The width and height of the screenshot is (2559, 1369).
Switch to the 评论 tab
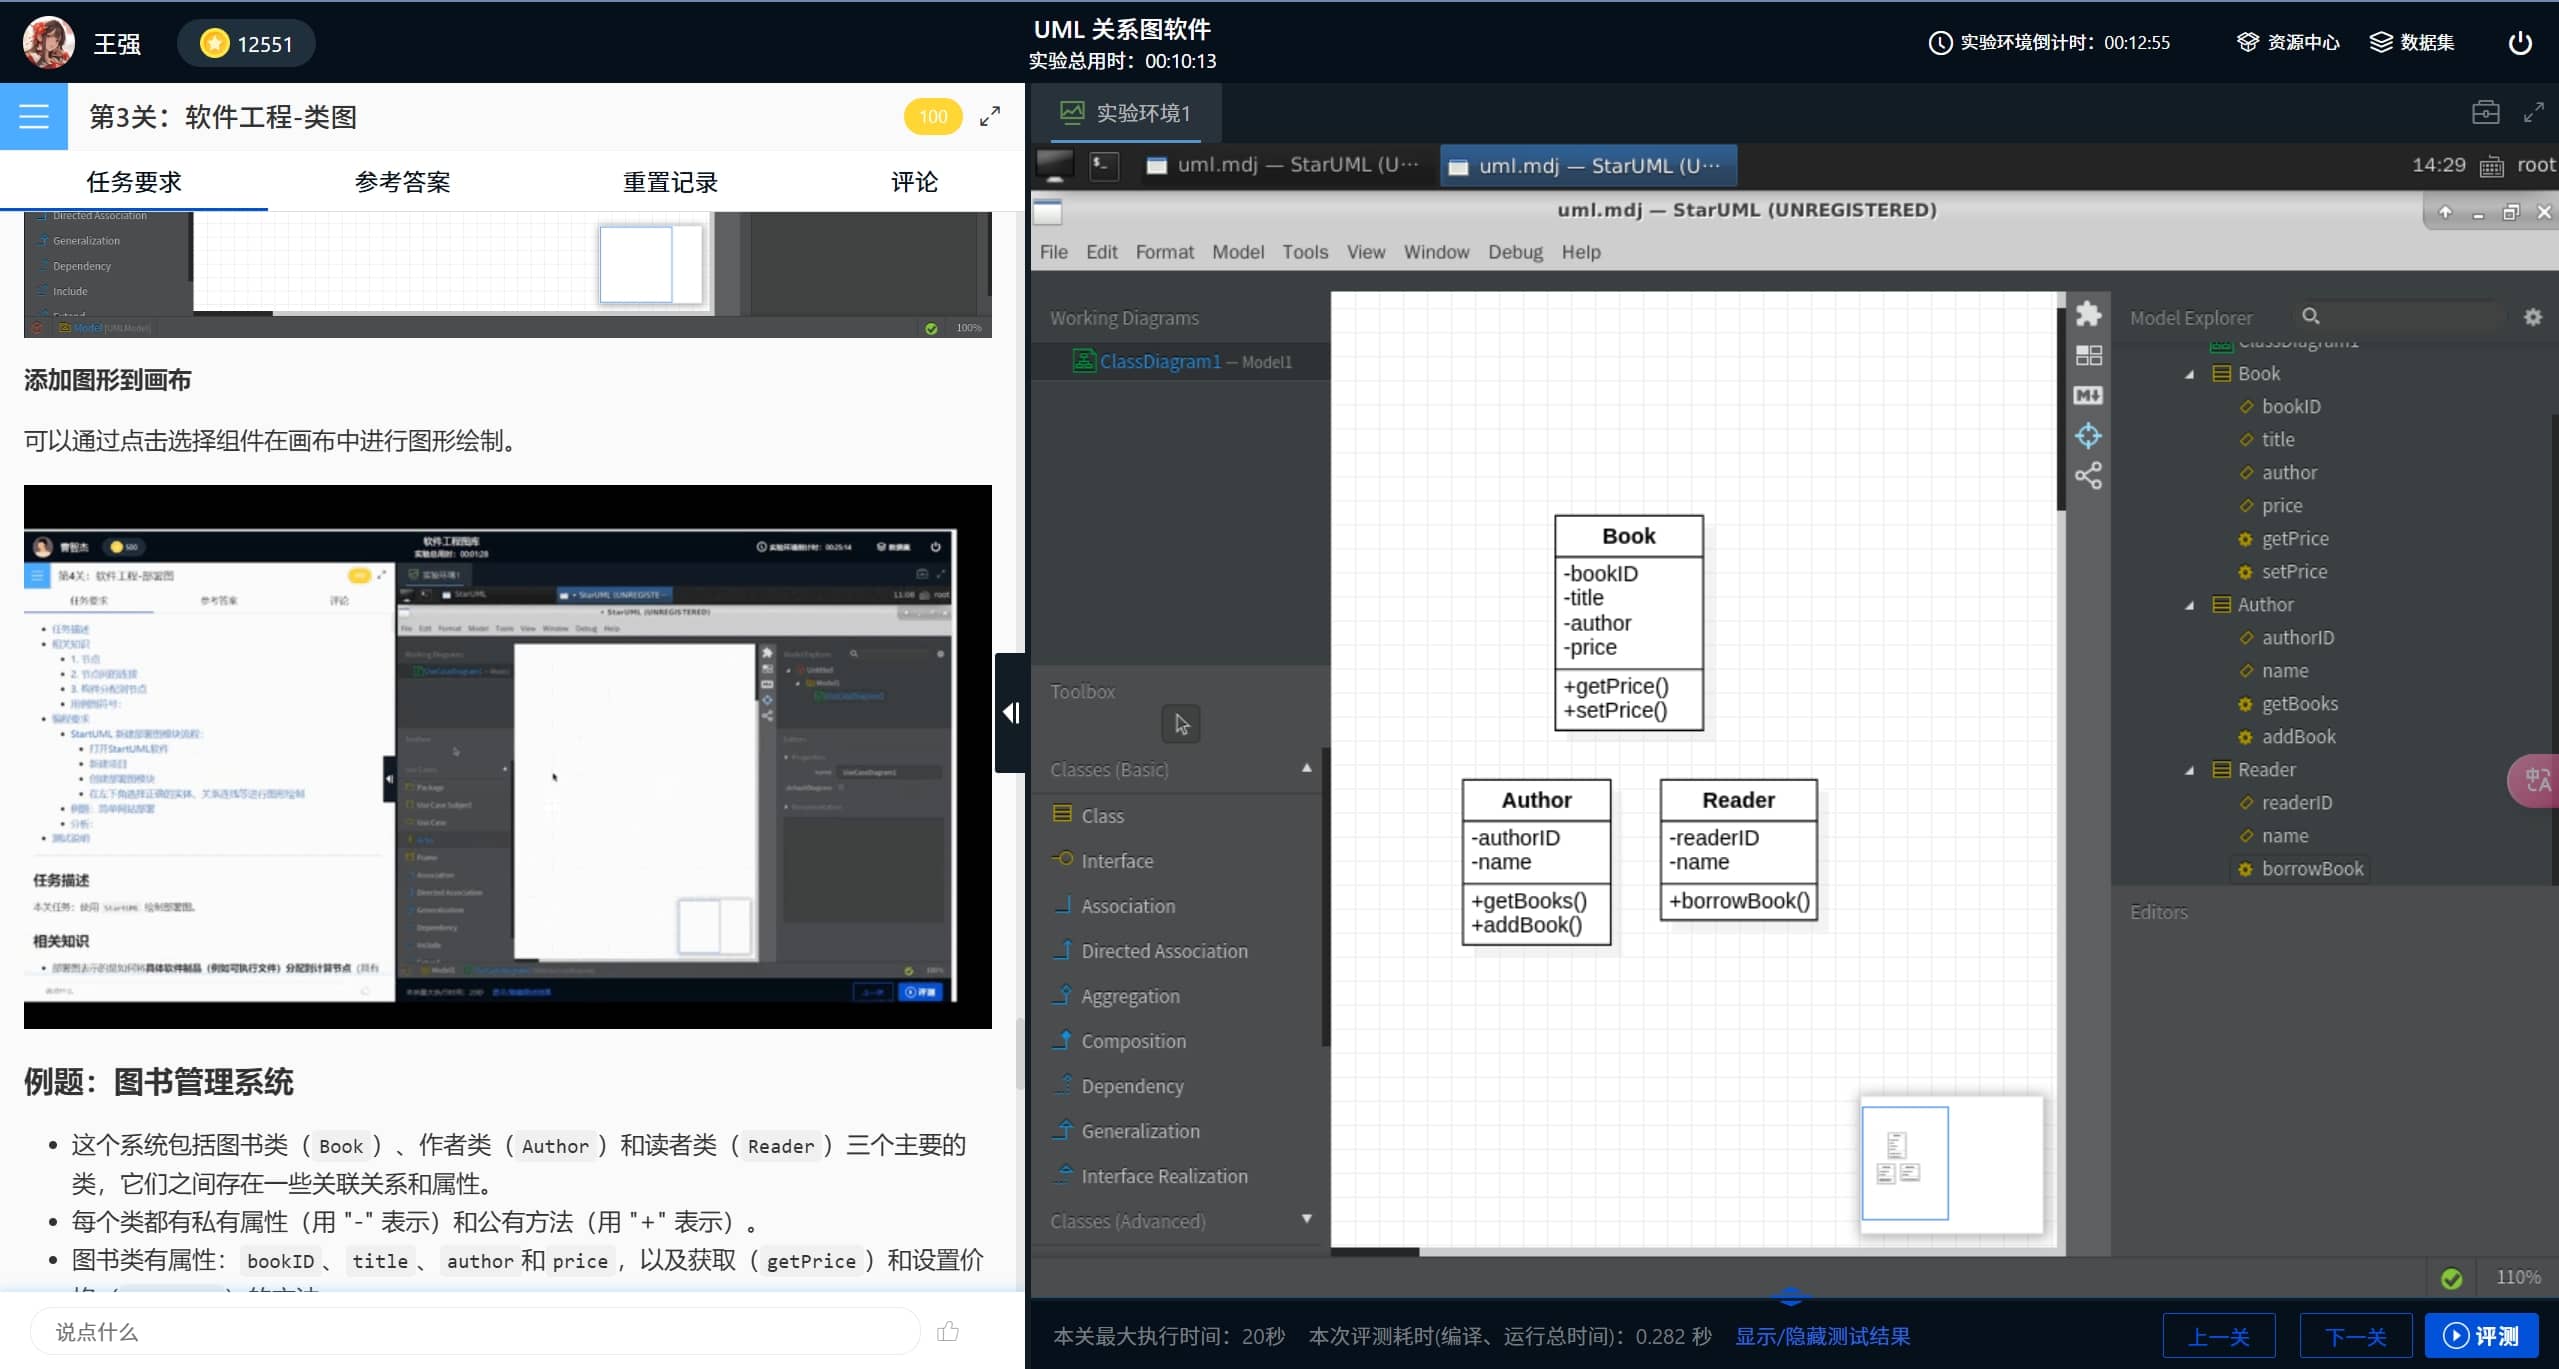click(914, 182)
